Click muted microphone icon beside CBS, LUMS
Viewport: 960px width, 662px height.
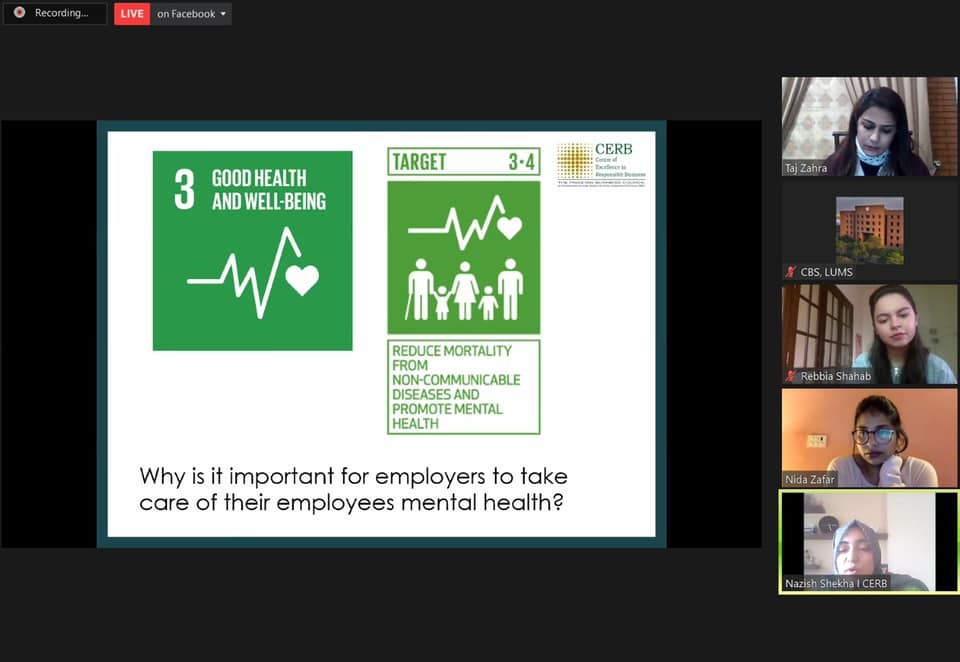791,272
